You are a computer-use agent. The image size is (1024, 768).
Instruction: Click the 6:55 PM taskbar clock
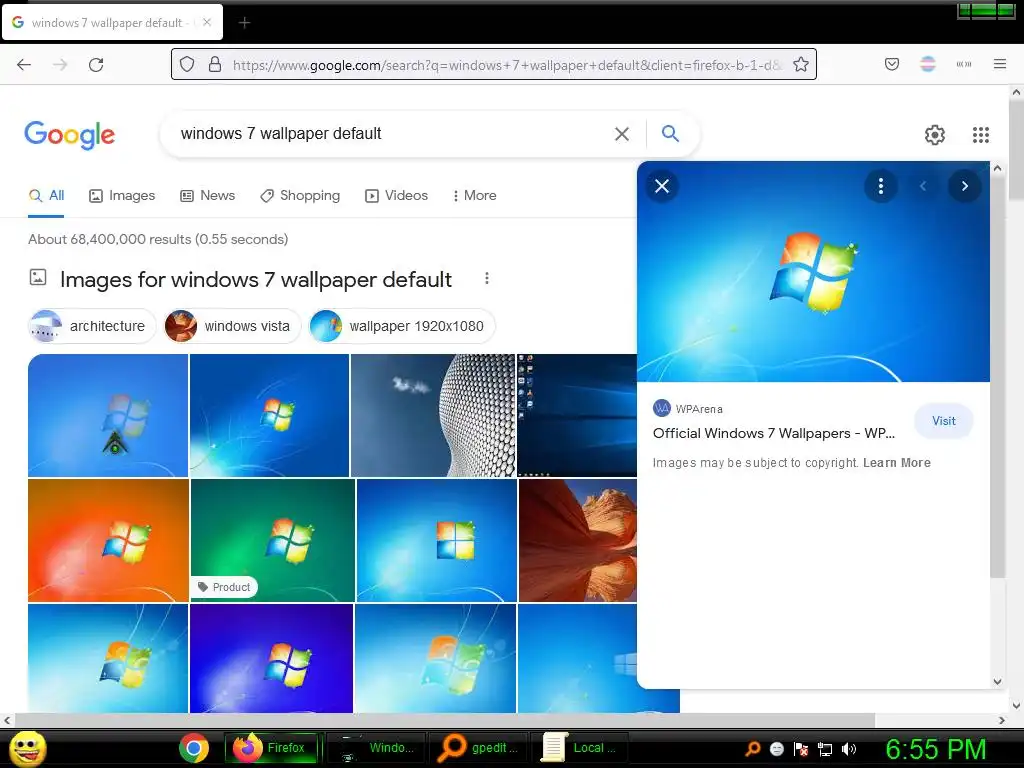coord(936,749)
